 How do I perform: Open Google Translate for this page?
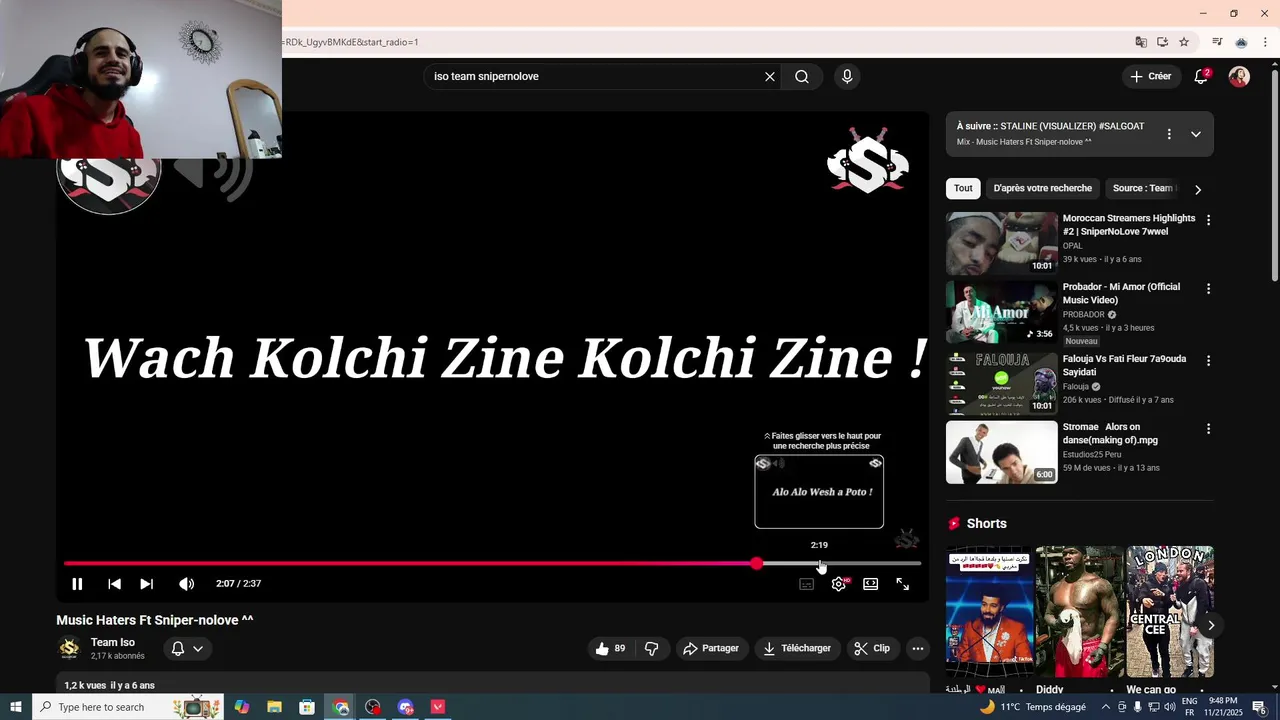1141,42
